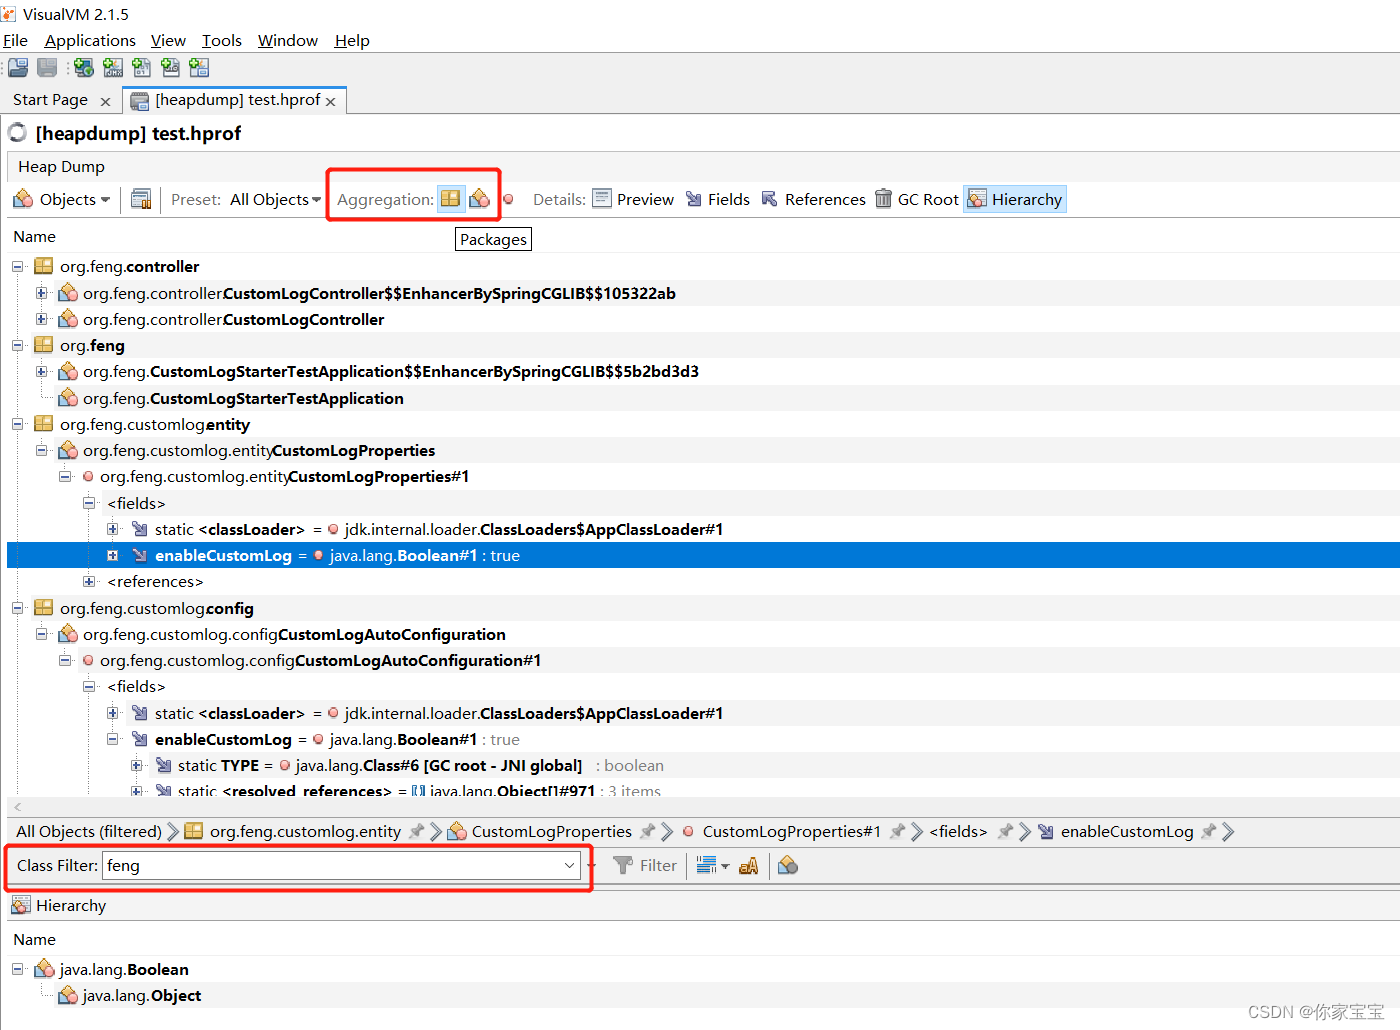This screenshot has width=1400, height=1030.
Task: Pin the CustomLogProperties#1 breadcrumb
Action: 897,831
